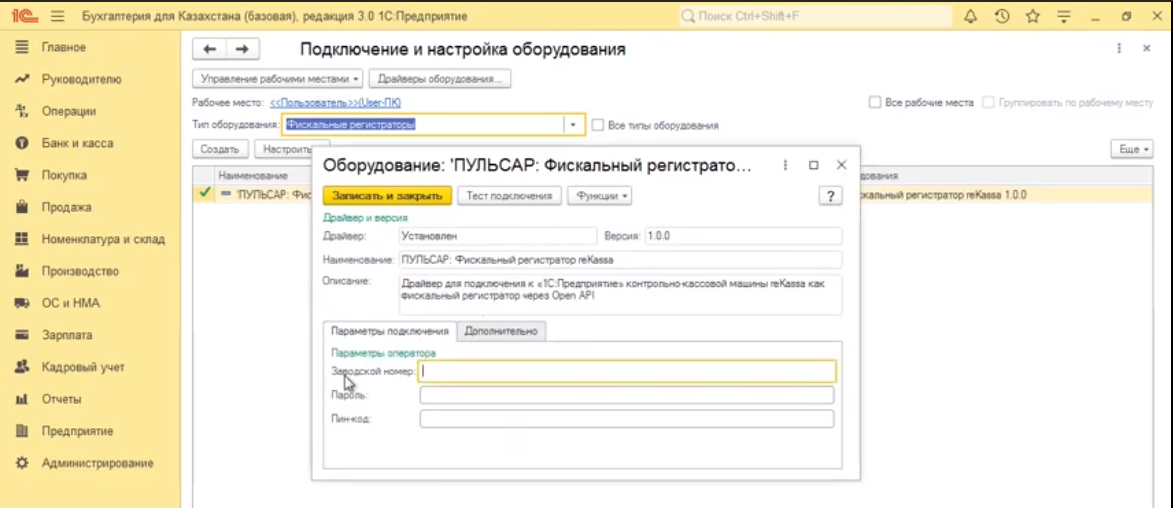Open notifications bell icon
1173x508 pixels.
(x=970, y=16)
